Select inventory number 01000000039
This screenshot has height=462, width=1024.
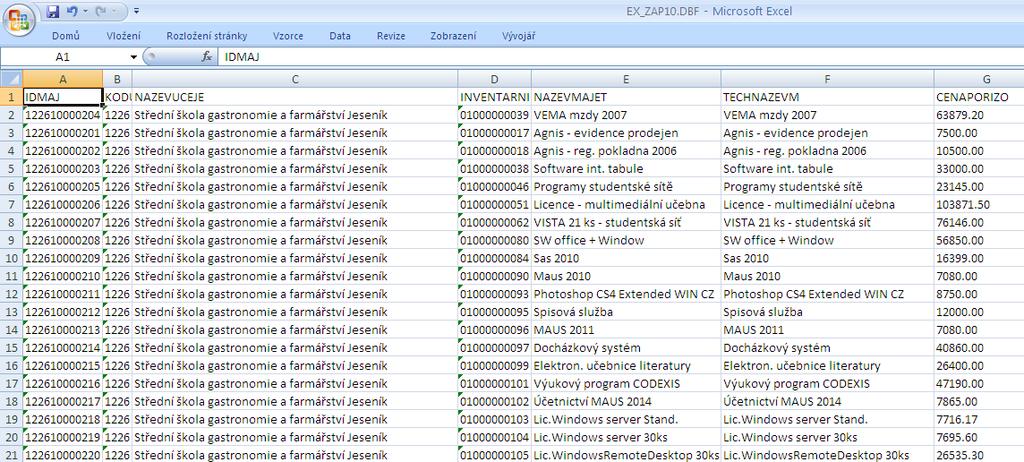coord(494,115)
